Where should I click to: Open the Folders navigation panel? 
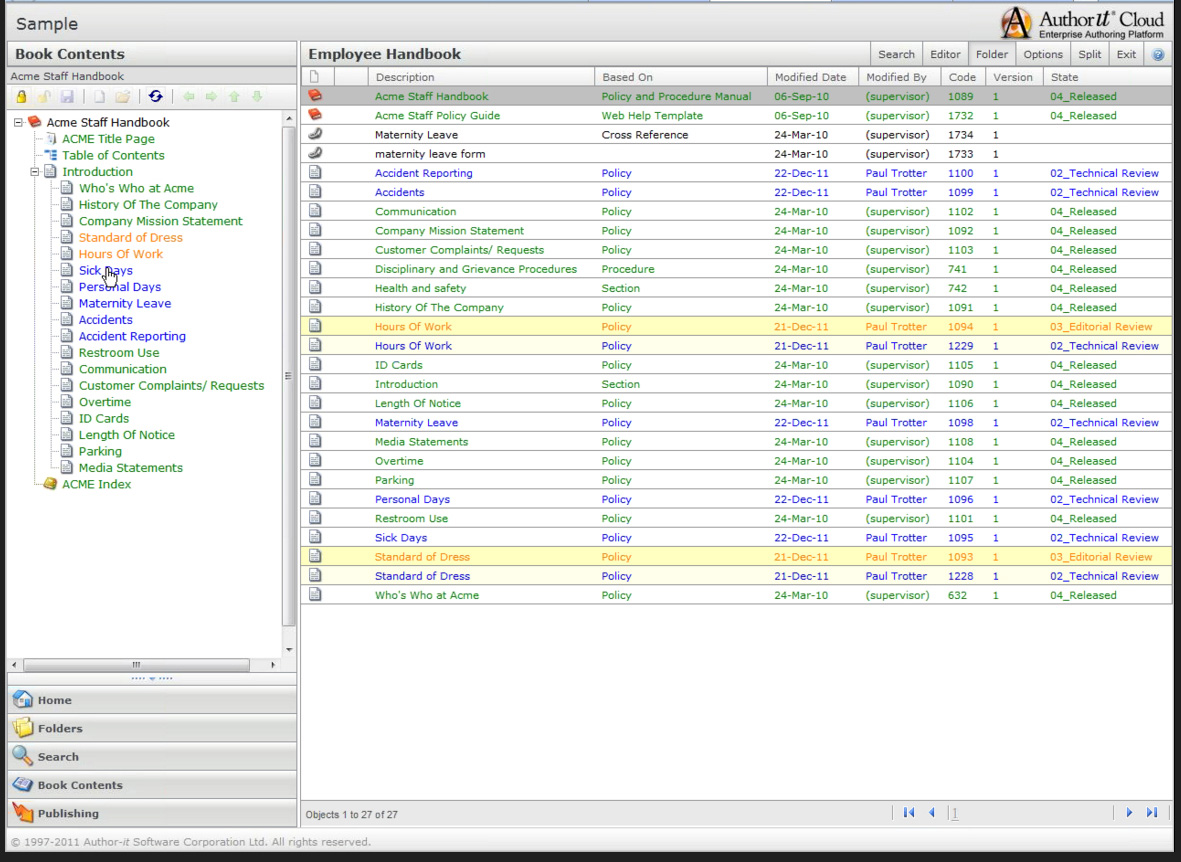151,729
